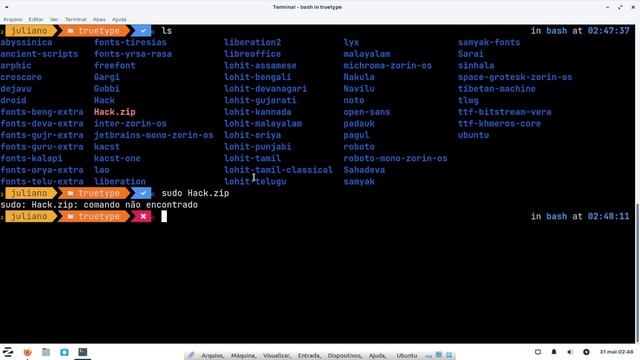
Task: Click the 'sudo Hack.zip' command text
Action: [195, 193]
